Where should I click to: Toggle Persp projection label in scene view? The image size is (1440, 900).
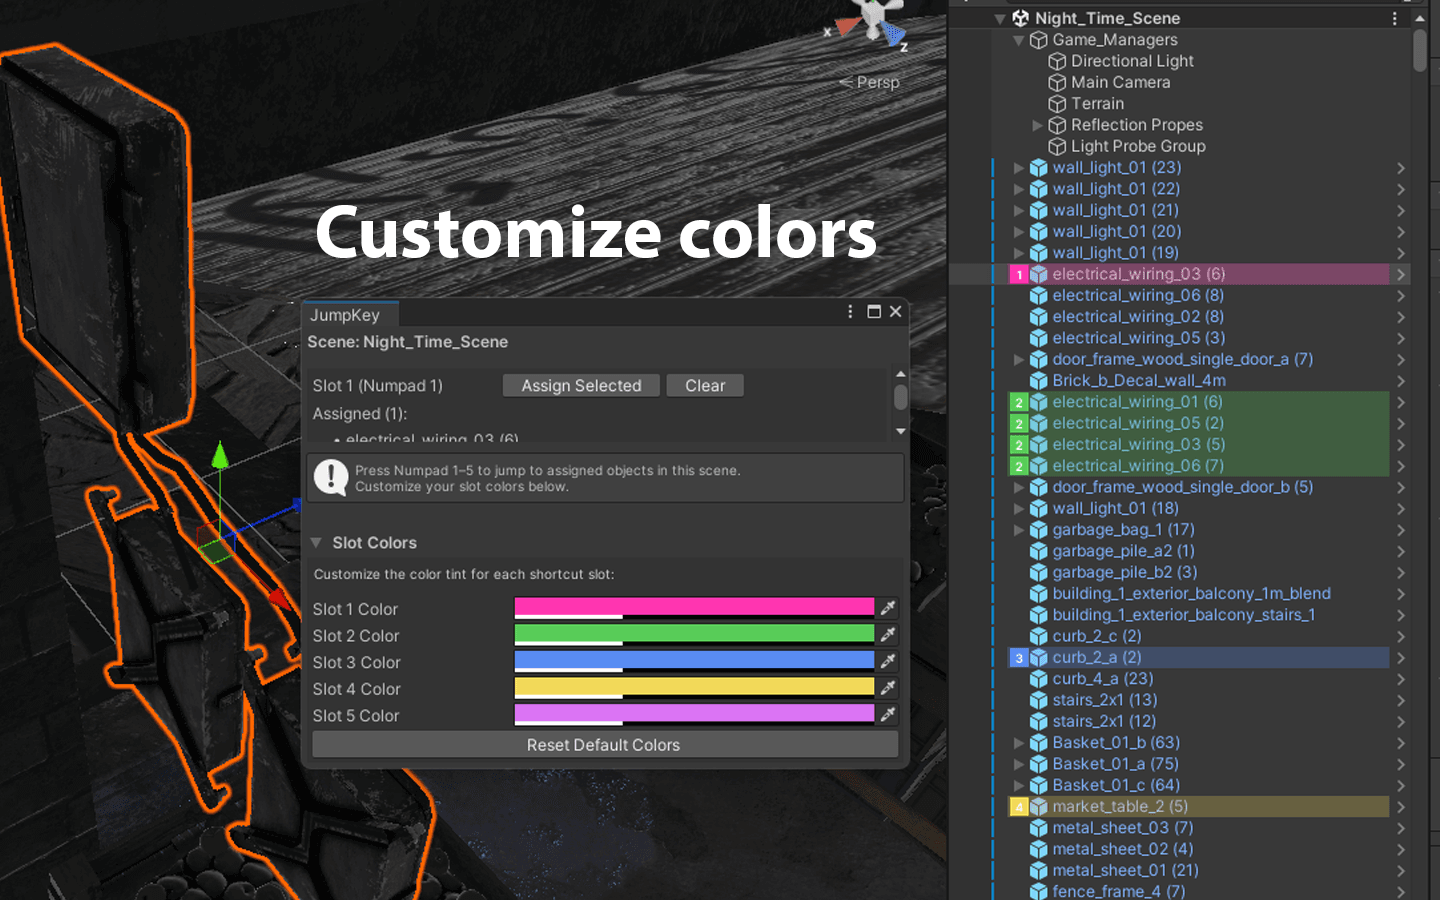(869, 82)
